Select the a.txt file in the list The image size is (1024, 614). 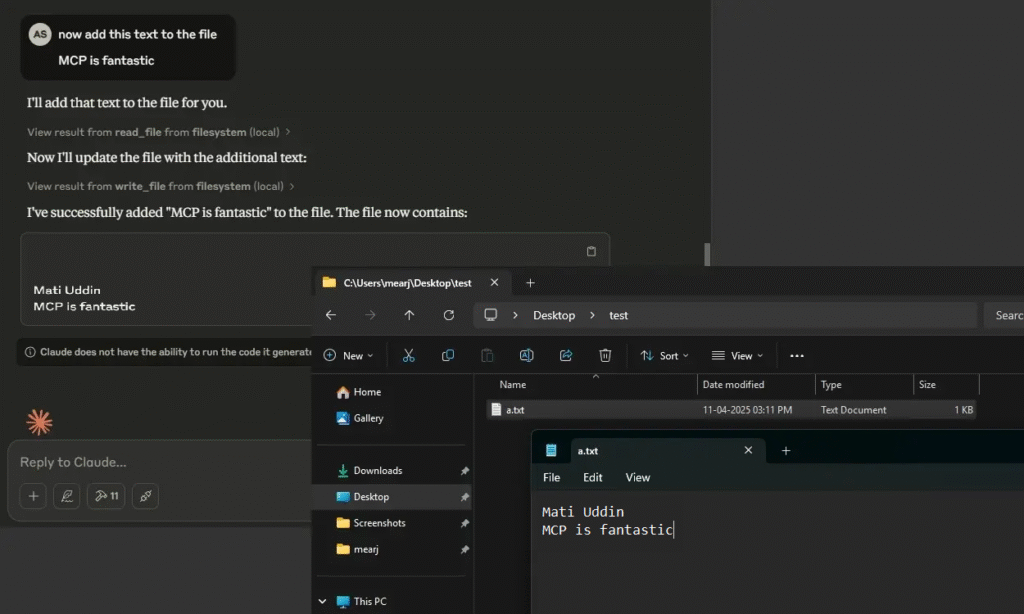[x=515, y=410]
